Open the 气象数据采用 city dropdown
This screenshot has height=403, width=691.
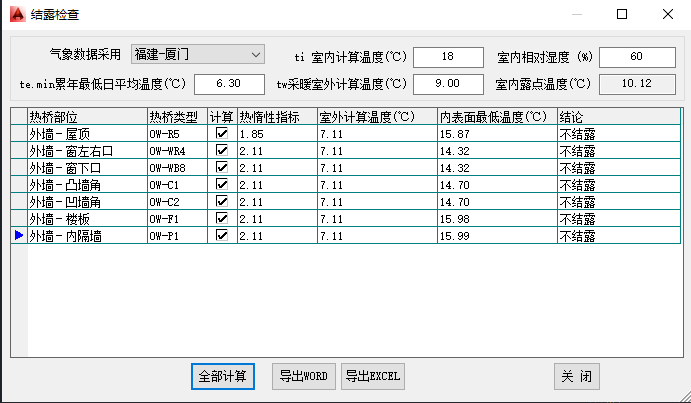[x=197, y=54]
